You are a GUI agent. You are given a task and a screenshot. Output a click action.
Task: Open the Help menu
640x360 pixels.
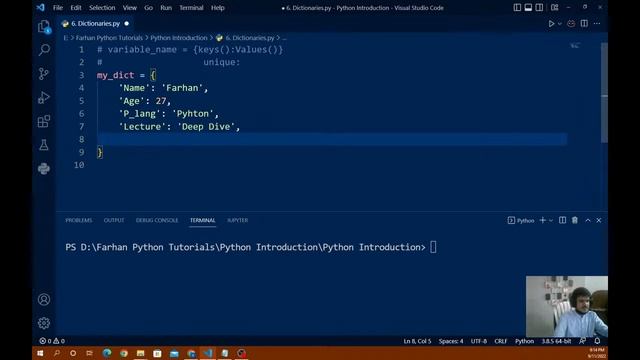[218, 8]
